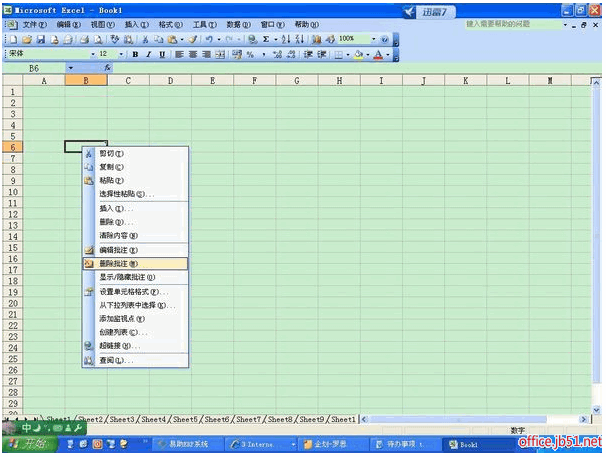Image resolution: width=606 pixels, height=457 pixels.
Task: Choose 显示/隐藏批注 in the context menu
Action: [x=135, y=277]
